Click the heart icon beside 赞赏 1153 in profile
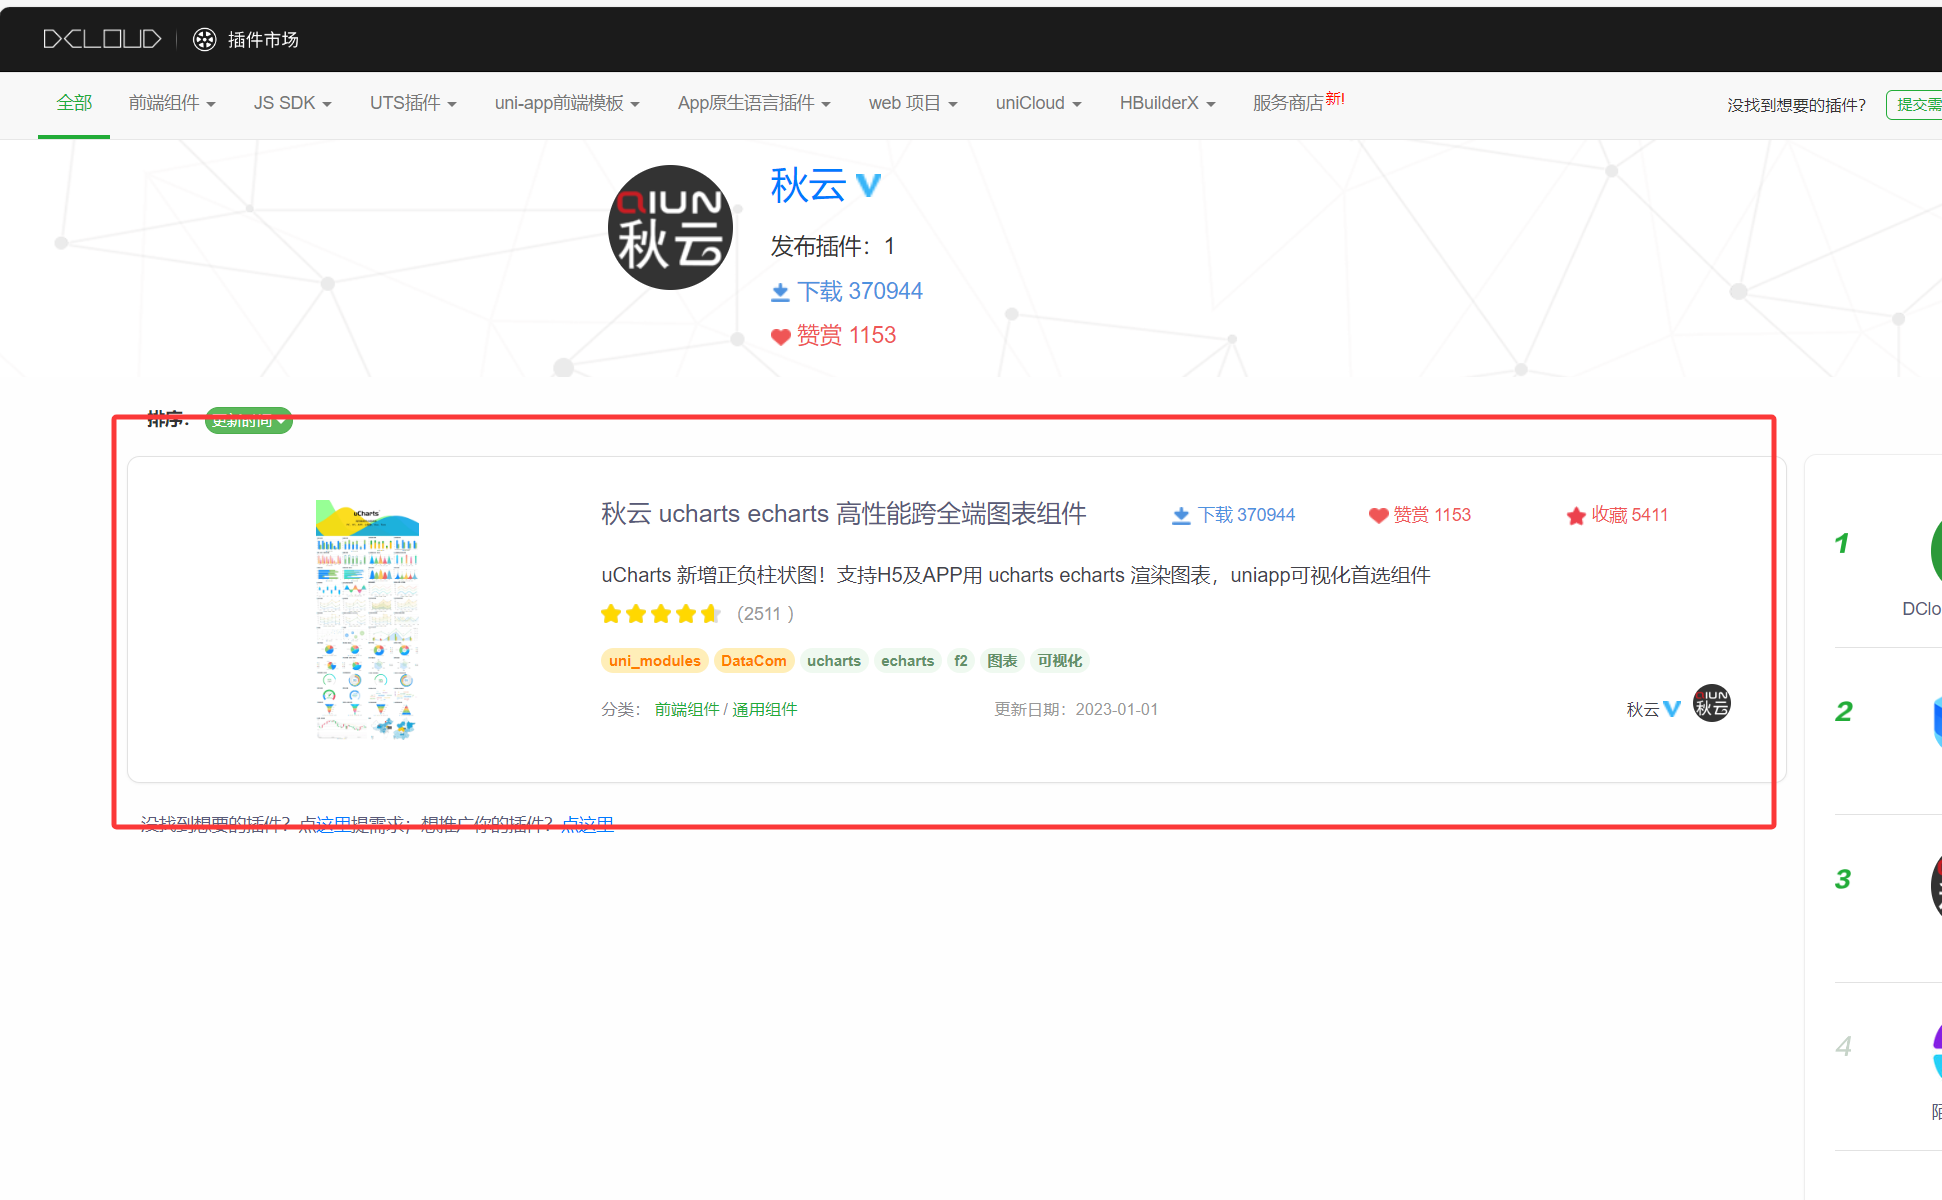This screenshot has height=1200, width=1942. [781, 336]
